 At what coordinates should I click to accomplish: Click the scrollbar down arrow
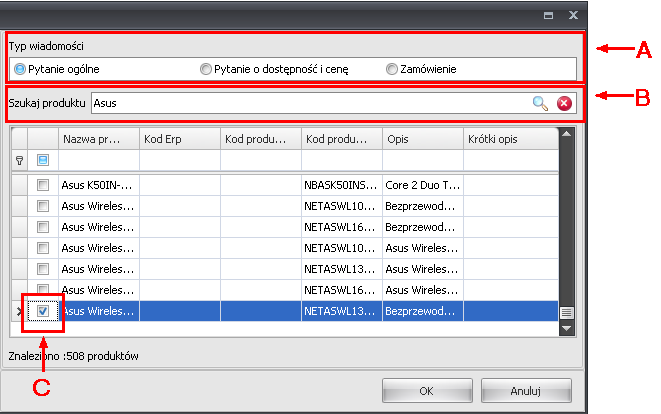(x=567, y=328)
